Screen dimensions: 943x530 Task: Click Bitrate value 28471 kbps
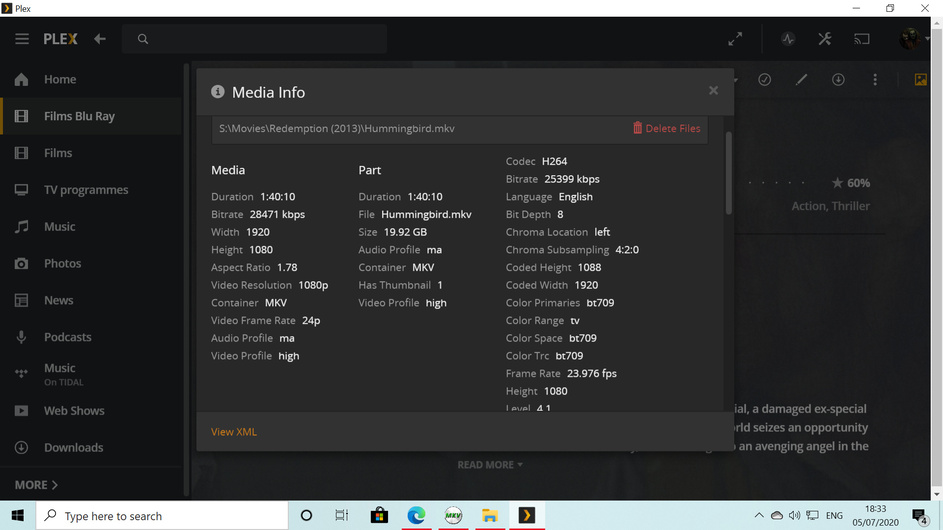[277, 214]
